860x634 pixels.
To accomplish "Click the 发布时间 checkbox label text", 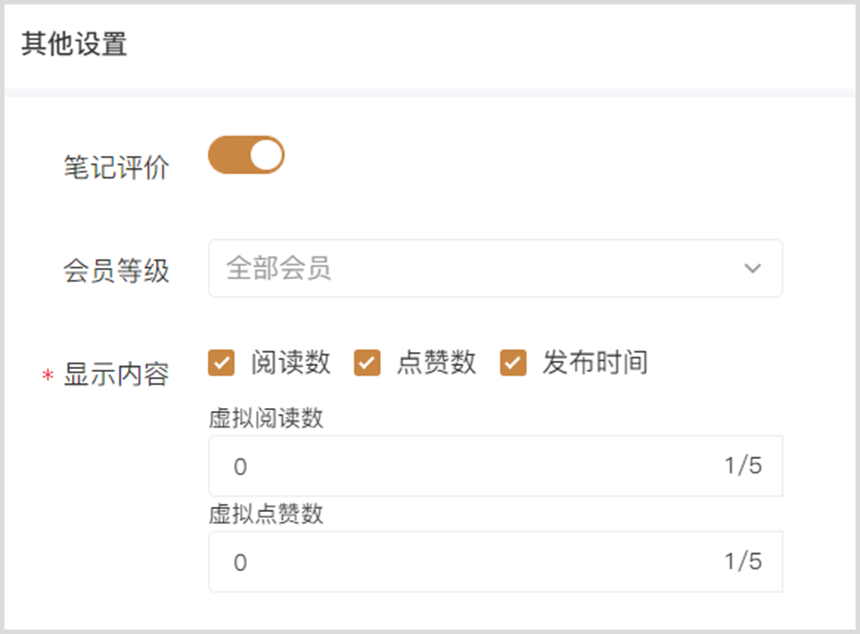I will point(595,363).
